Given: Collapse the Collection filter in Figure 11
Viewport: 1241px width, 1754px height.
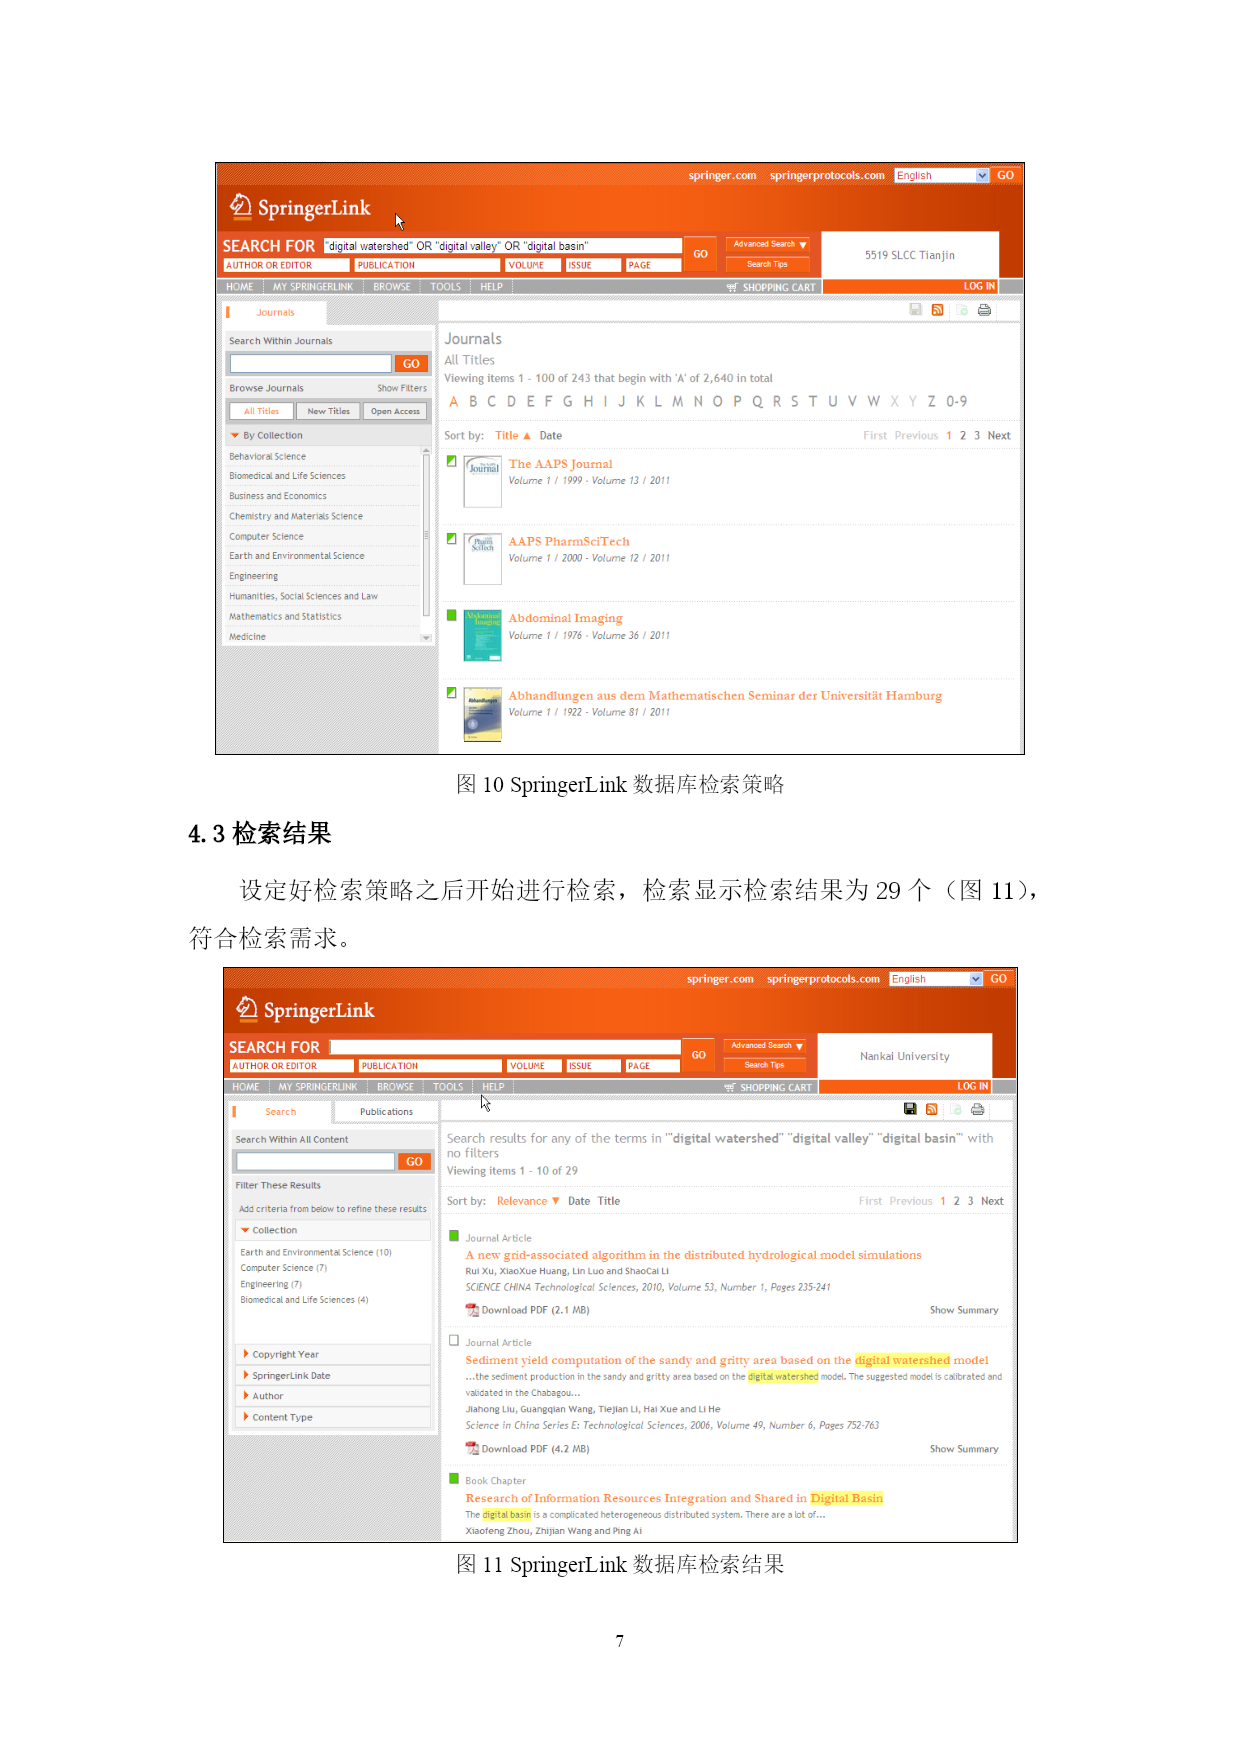Looking at the screenshot, I should [245, 1231].
